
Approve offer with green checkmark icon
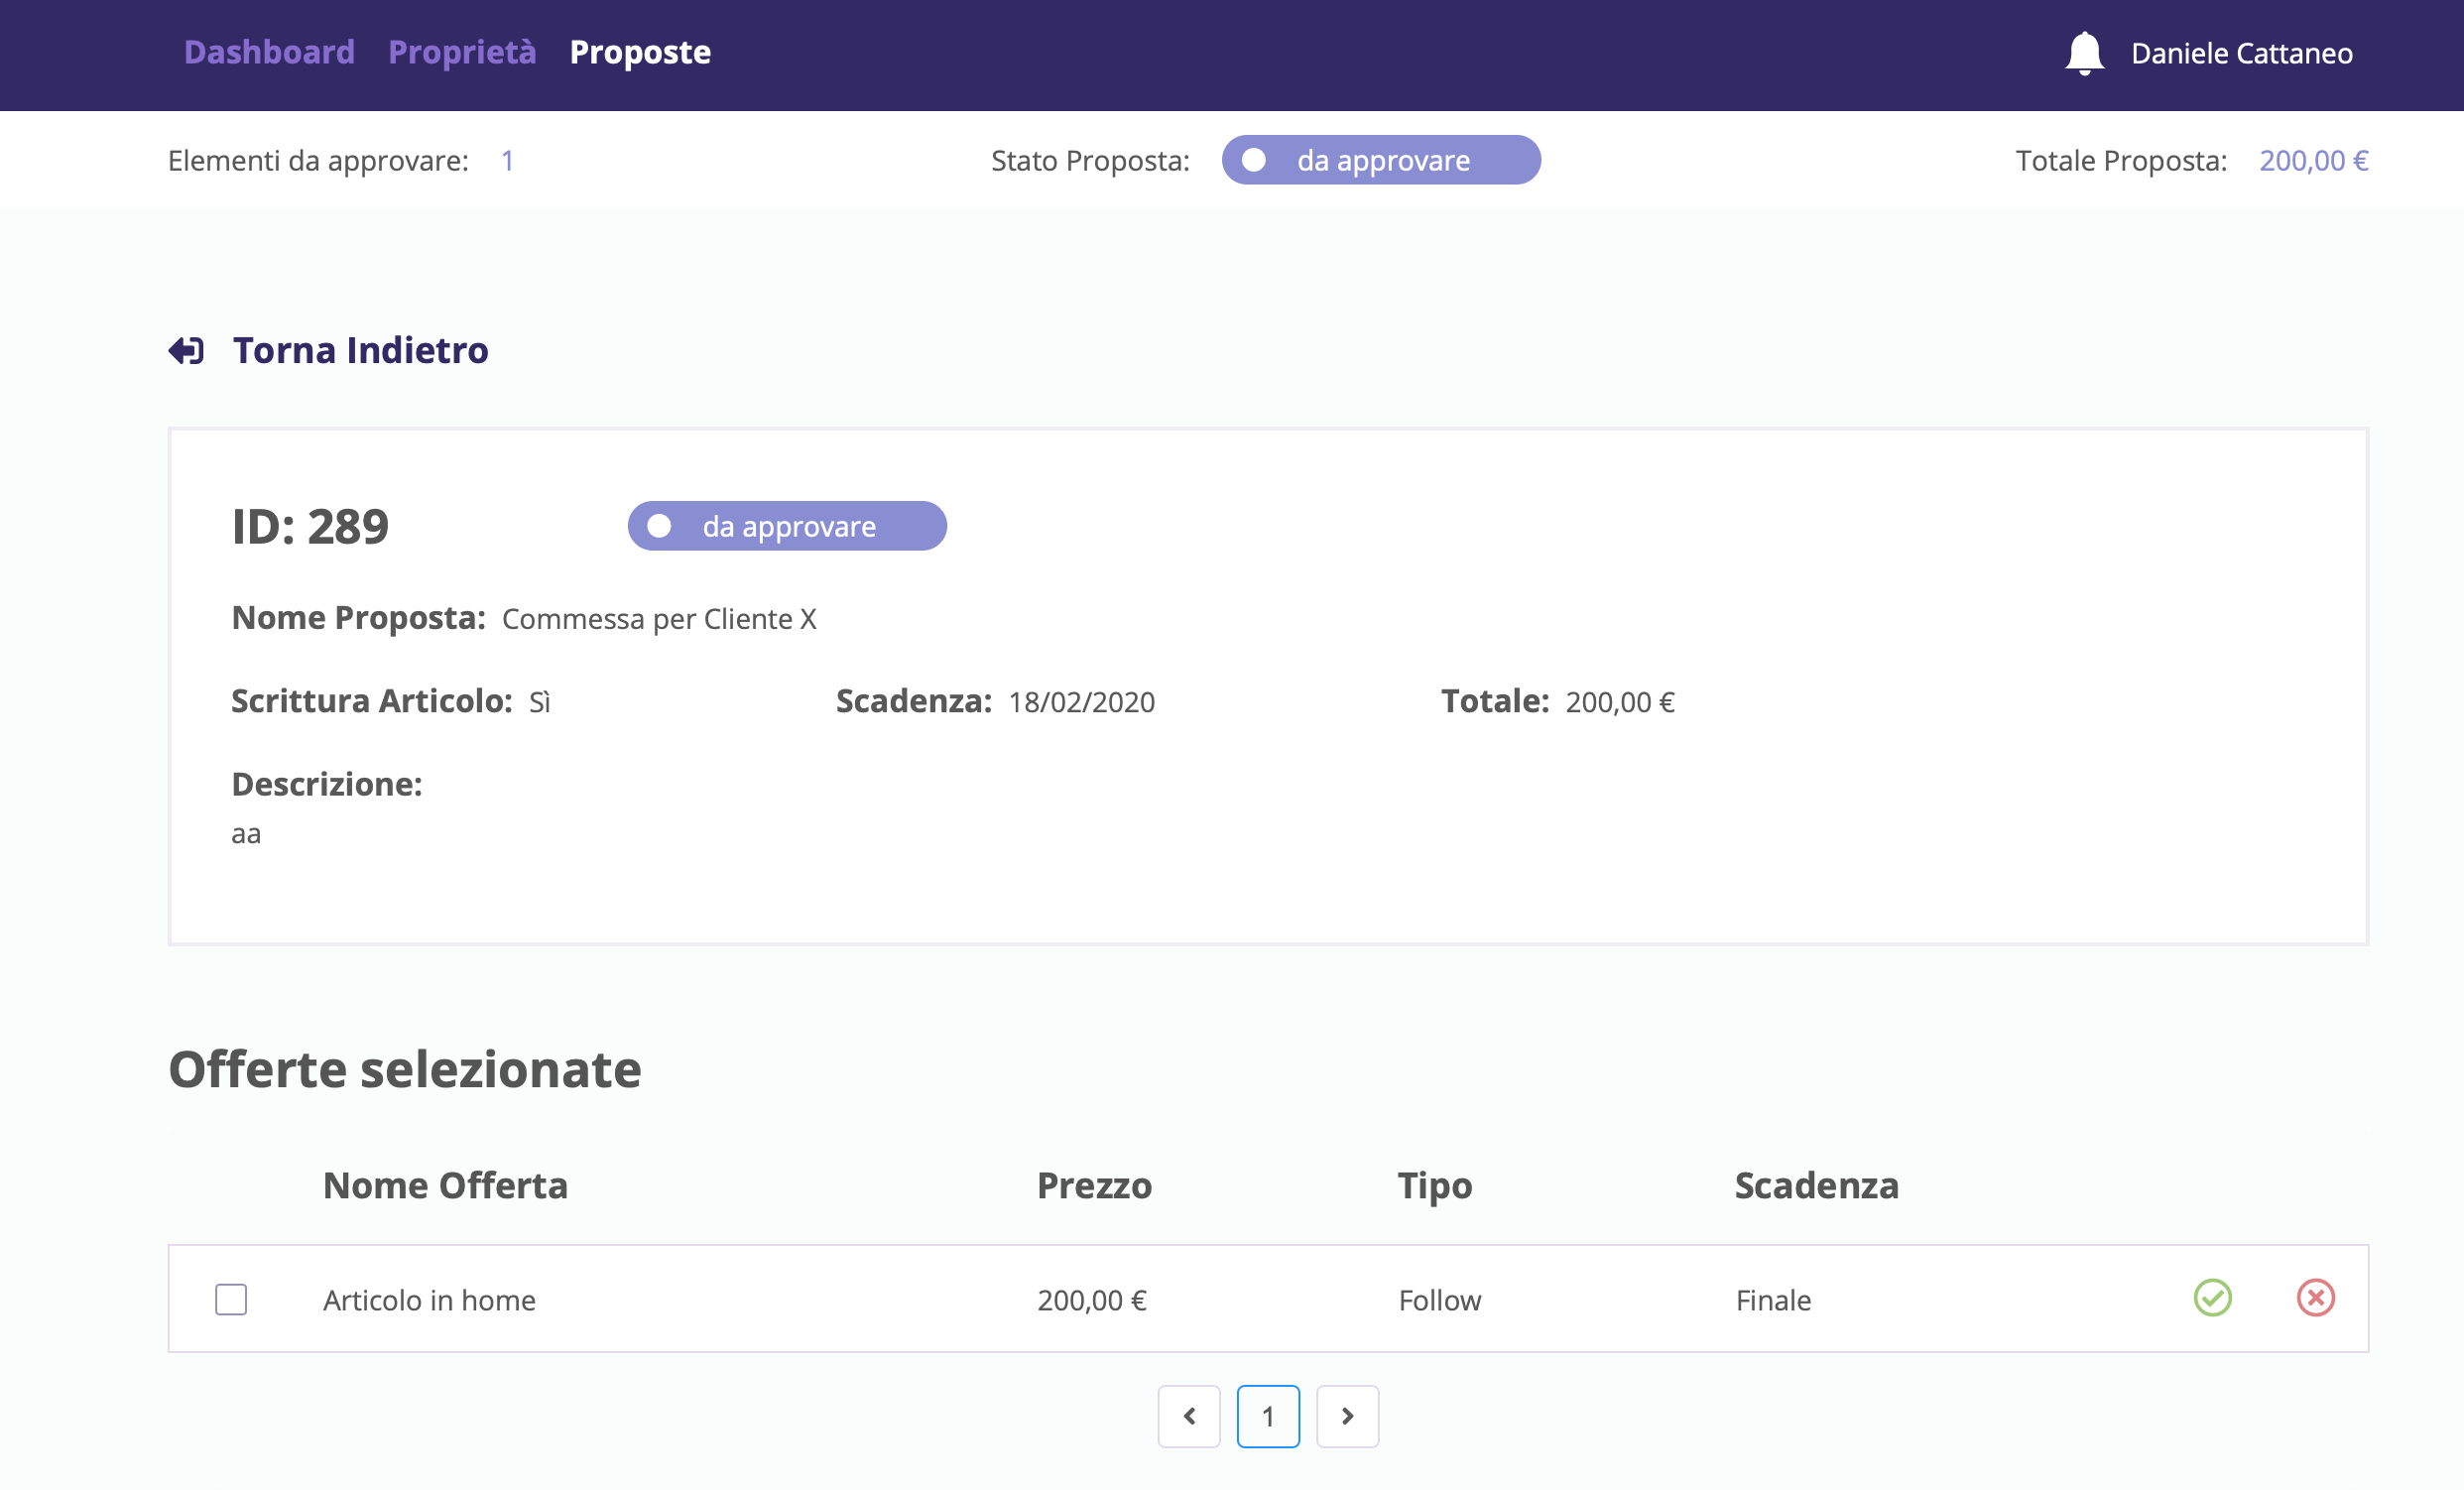[x=2212, y=1298]
